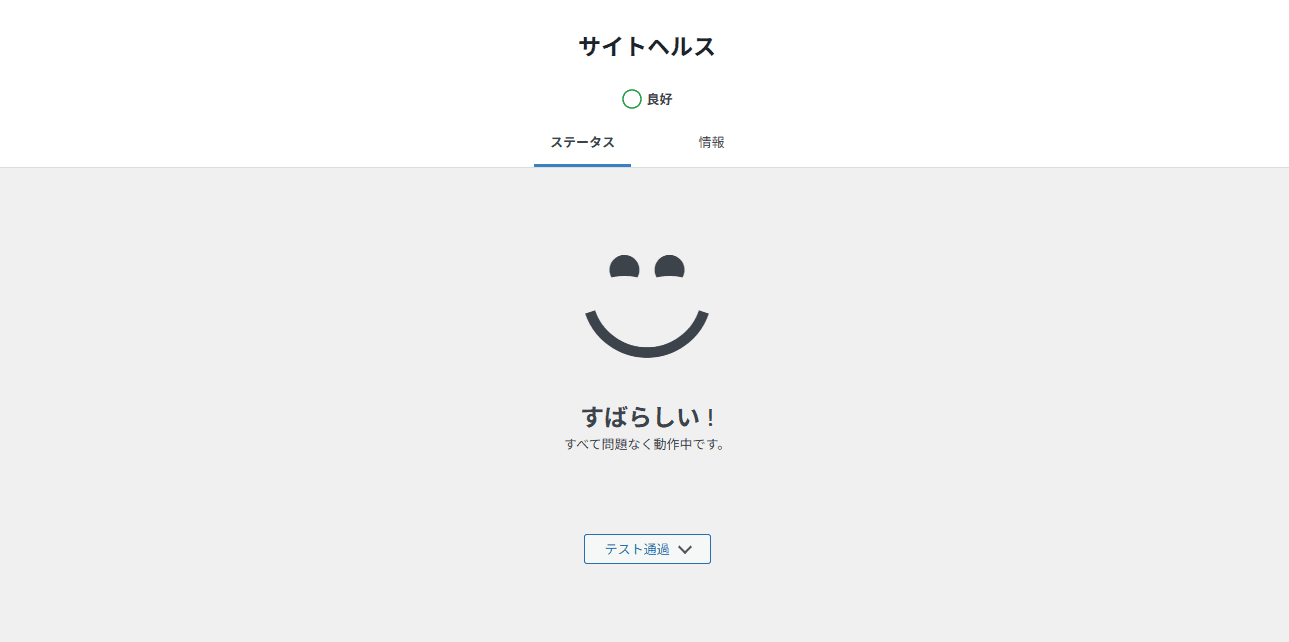This screenshot has height=642, width=1289.
Task: Click the テスト通過 button label text
Action: (637, 549)
